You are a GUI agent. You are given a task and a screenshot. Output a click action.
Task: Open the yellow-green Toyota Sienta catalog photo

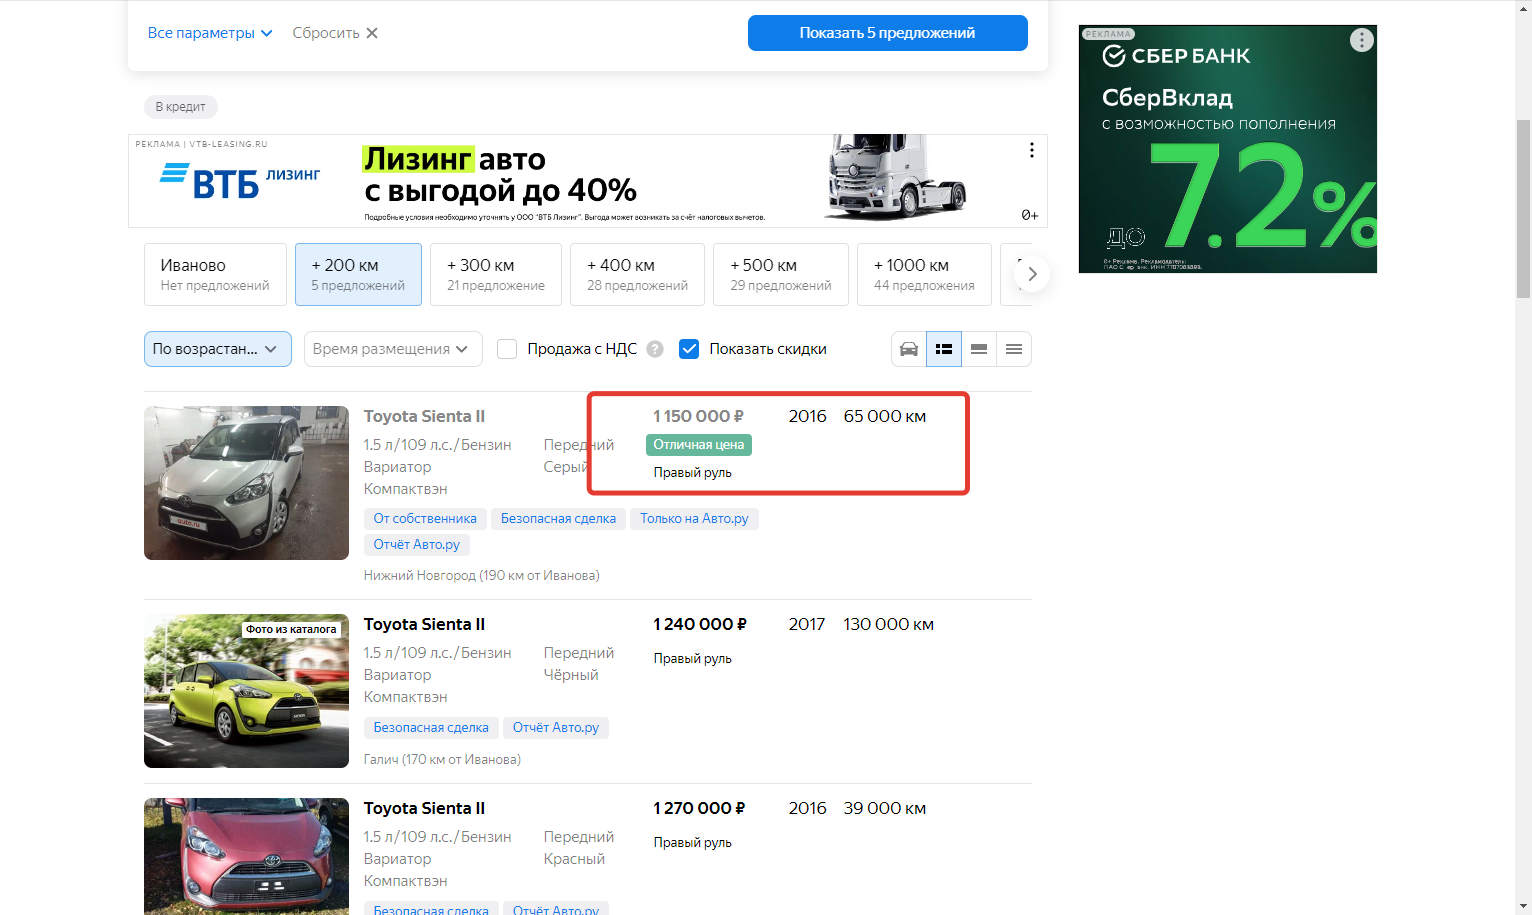pos(246,691)
